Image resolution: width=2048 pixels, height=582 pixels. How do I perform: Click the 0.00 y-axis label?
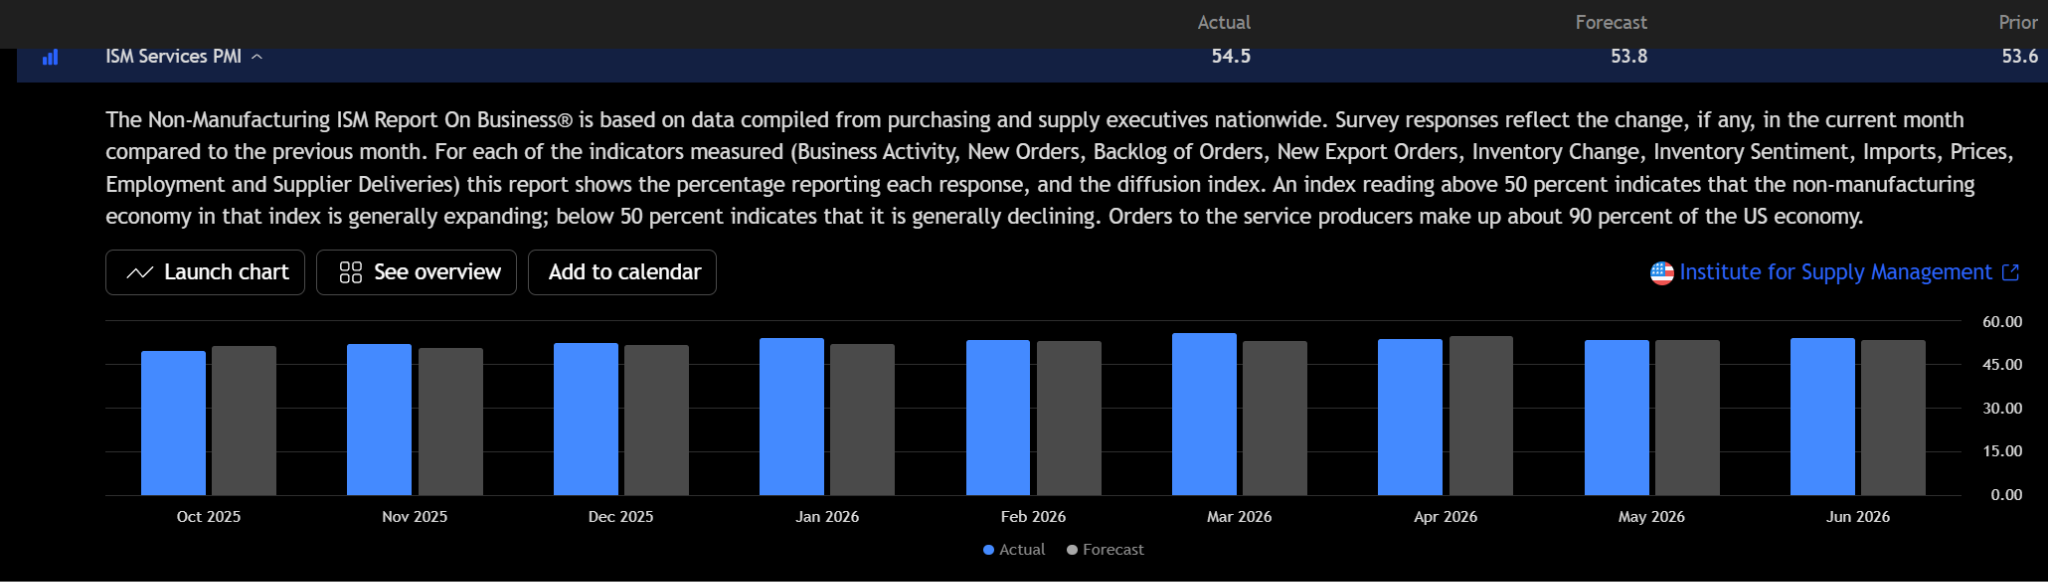[x=2006, y=495]
